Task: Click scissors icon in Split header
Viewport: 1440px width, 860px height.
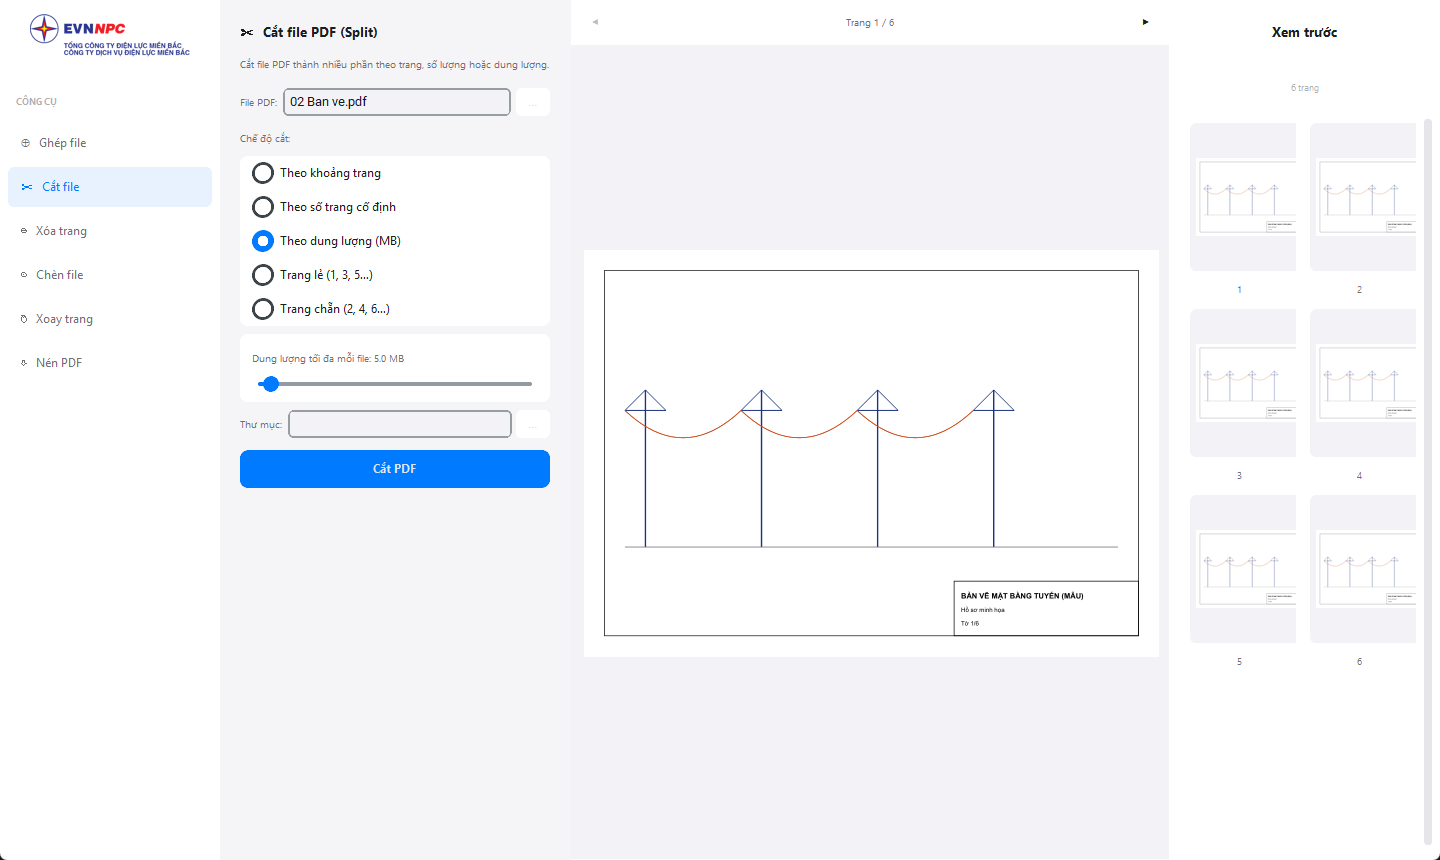Action: point(247,33)
